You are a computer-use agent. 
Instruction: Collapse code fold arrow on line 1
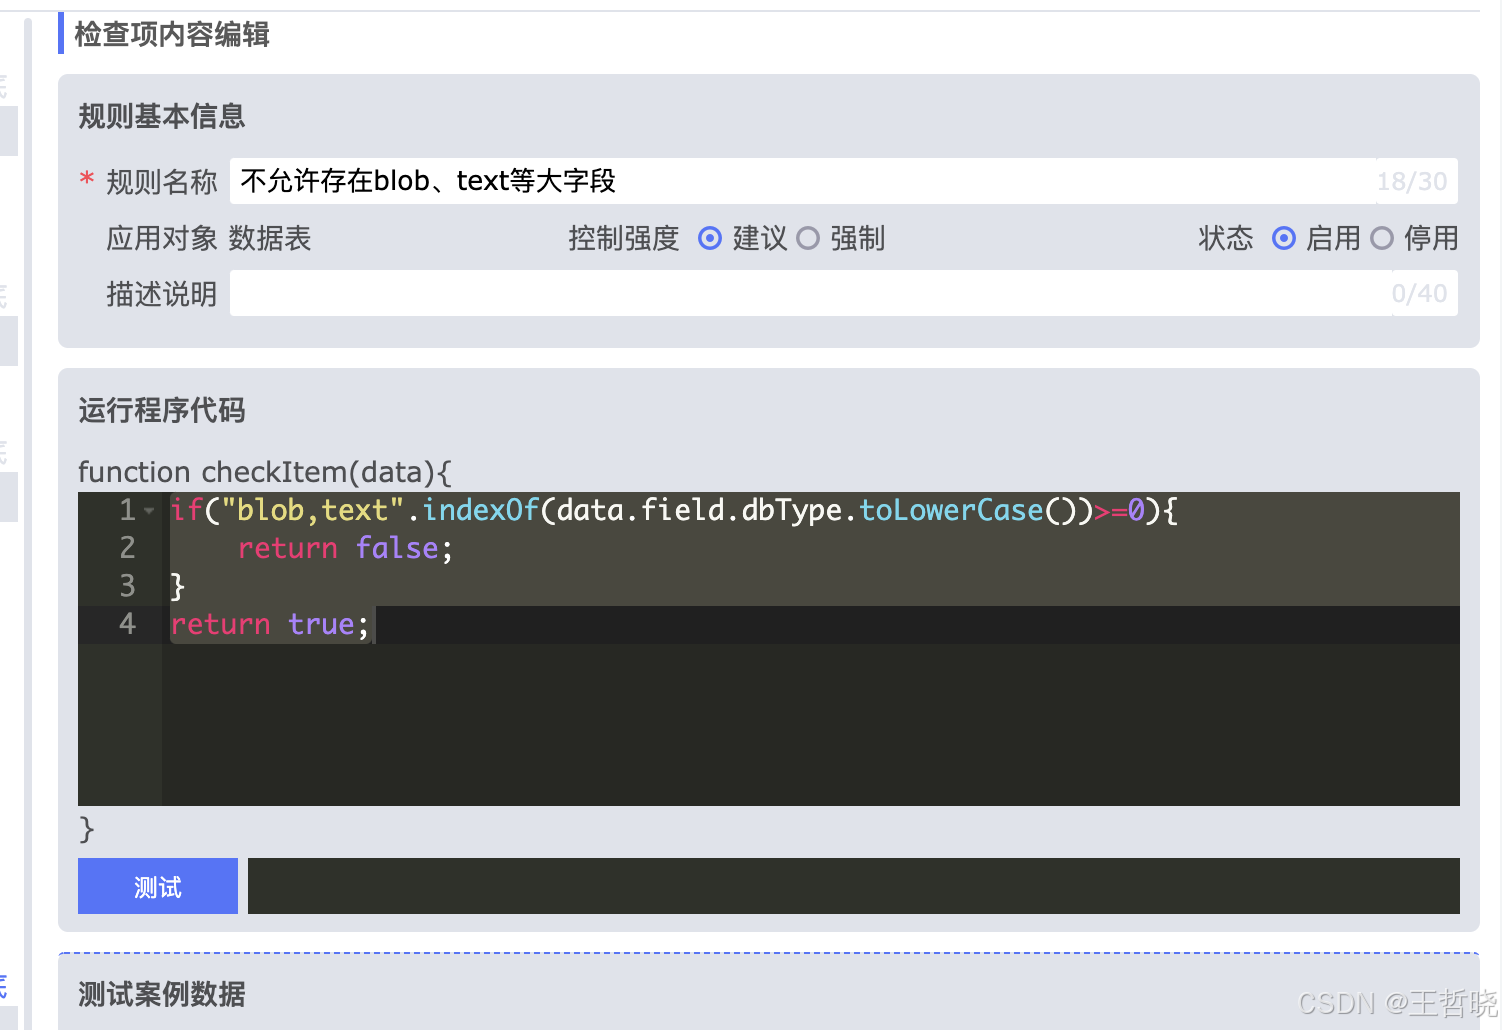[149, 511]
